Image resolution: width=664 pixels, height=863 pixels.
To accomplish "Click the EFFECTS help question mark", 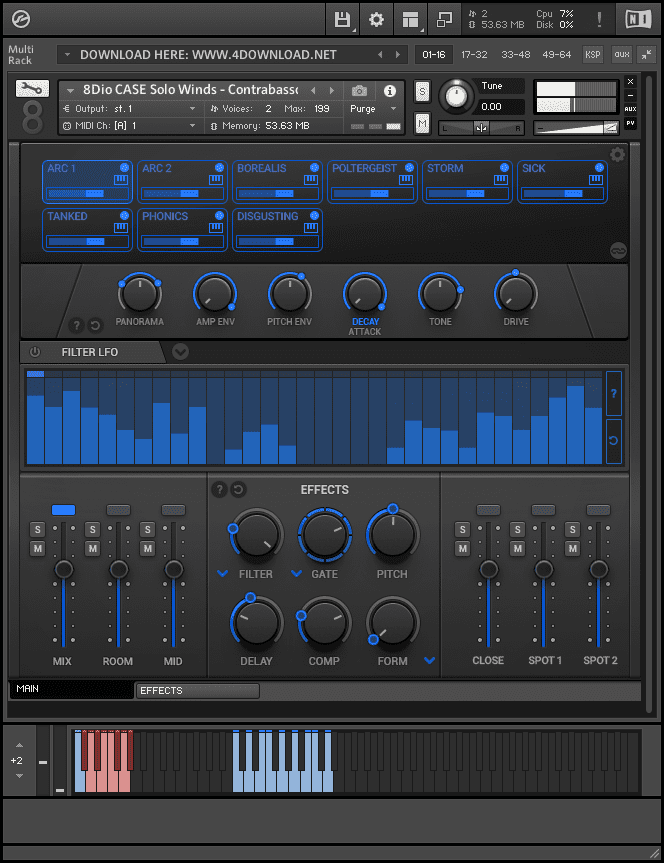I will coord(219,489).
